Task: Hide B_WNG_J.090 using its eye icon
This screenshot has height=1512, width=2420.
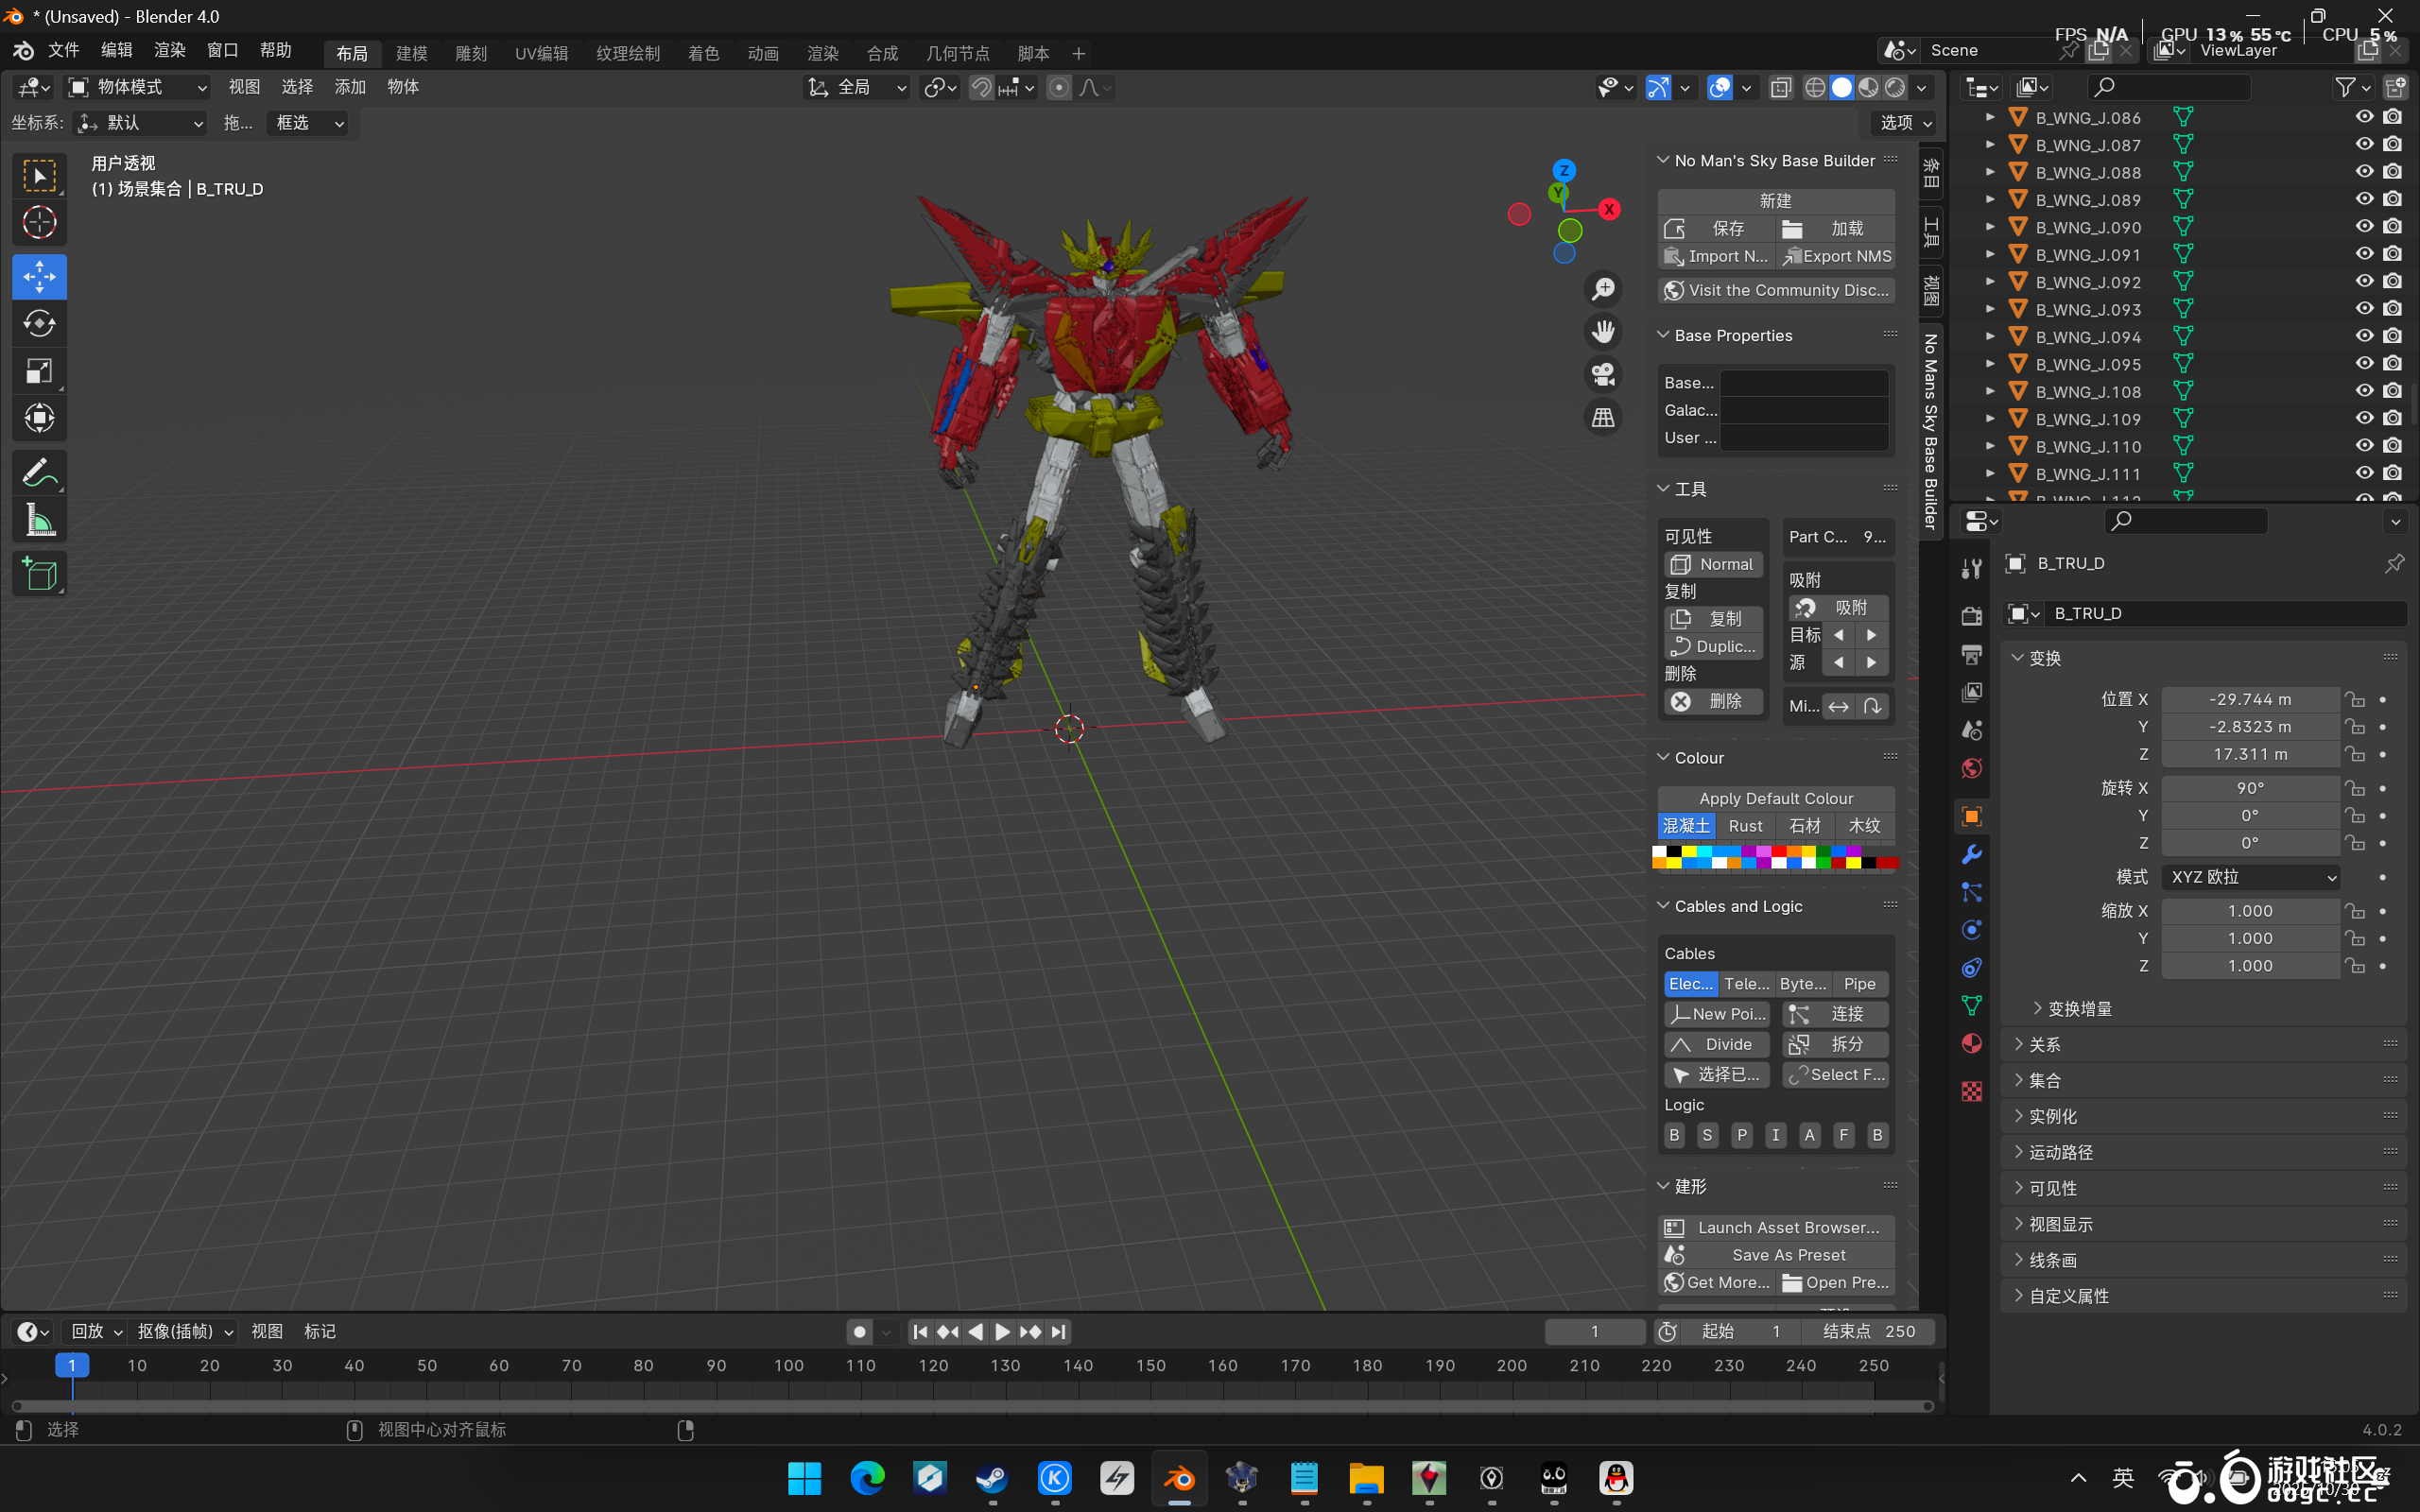Action: point(2364,227)
